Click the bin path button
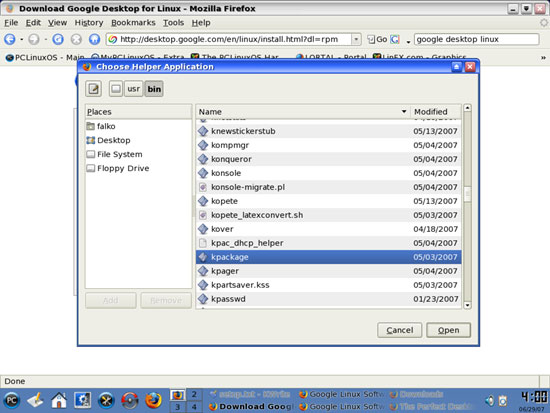The width and height of the screenshot is (550, 413). (154, 89)
